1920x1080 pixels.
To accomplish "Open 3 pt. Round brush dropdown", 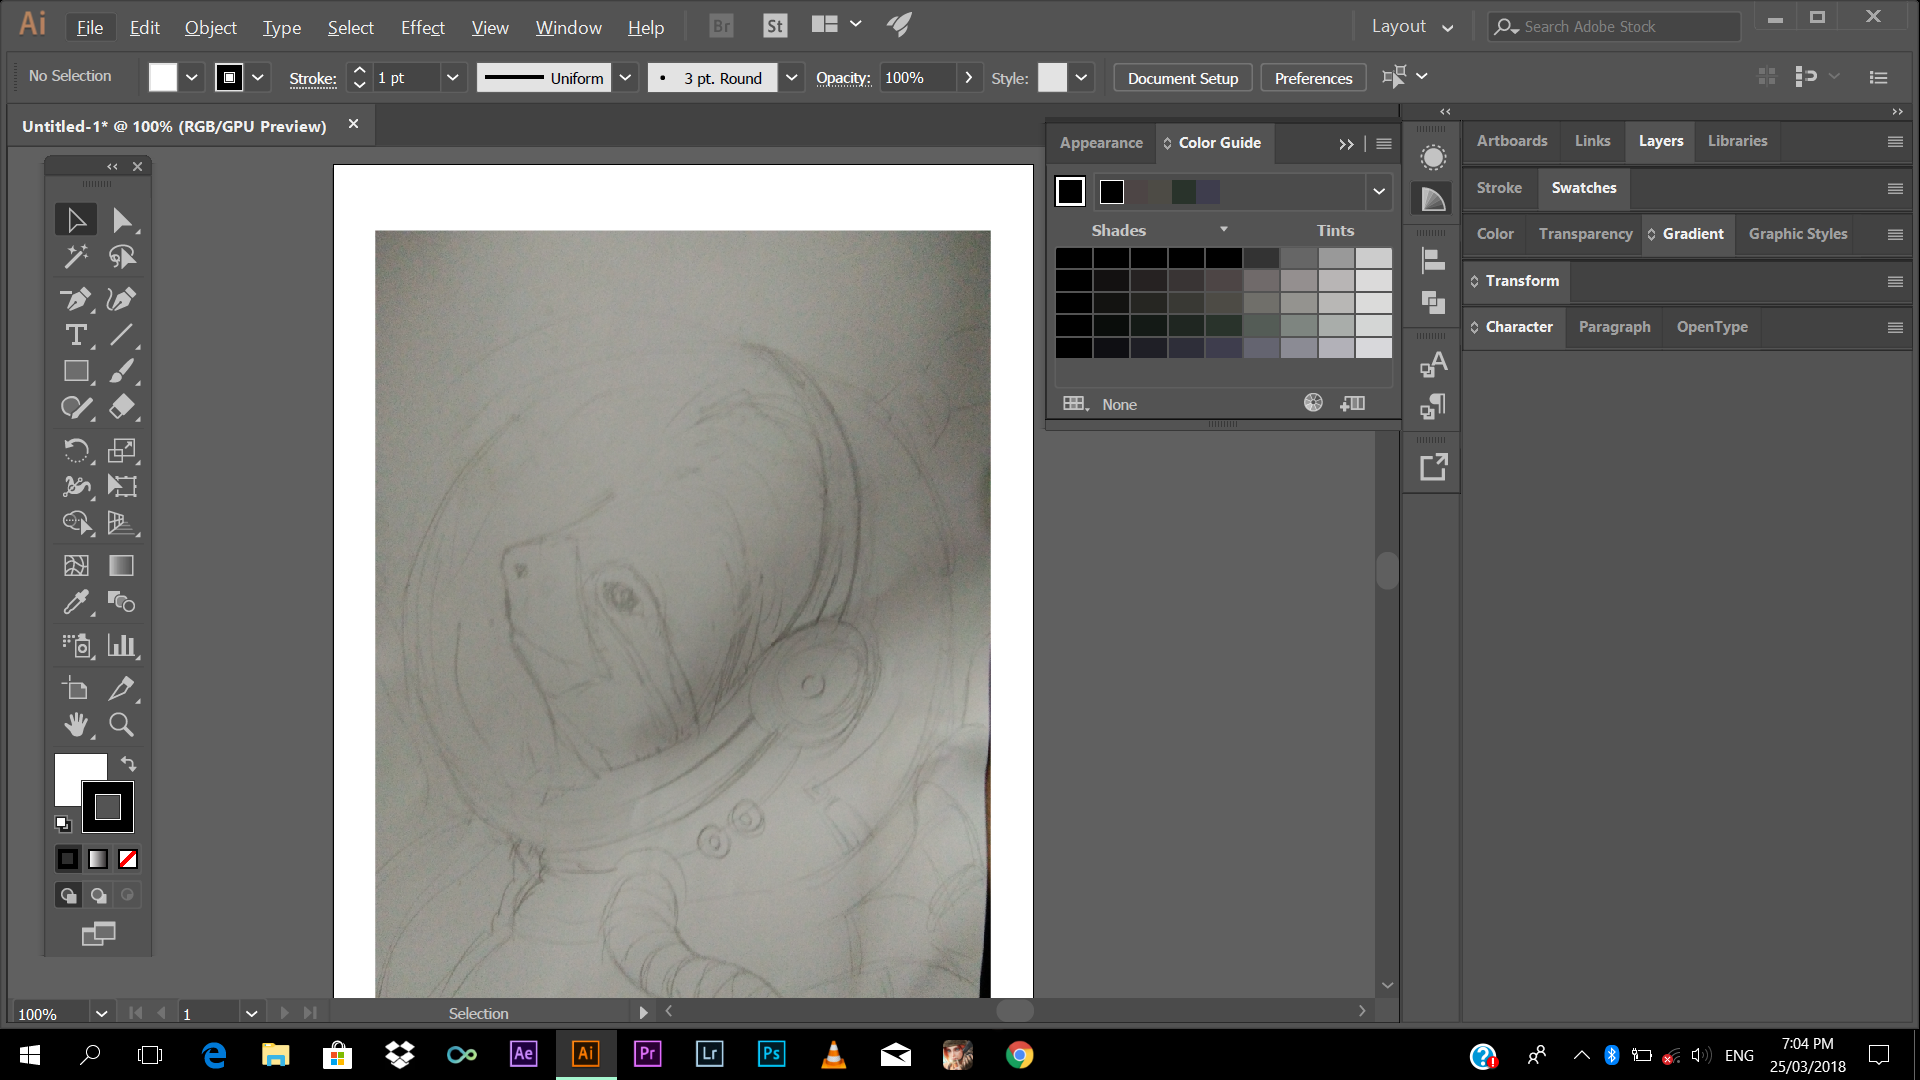I will coord(792,77).
